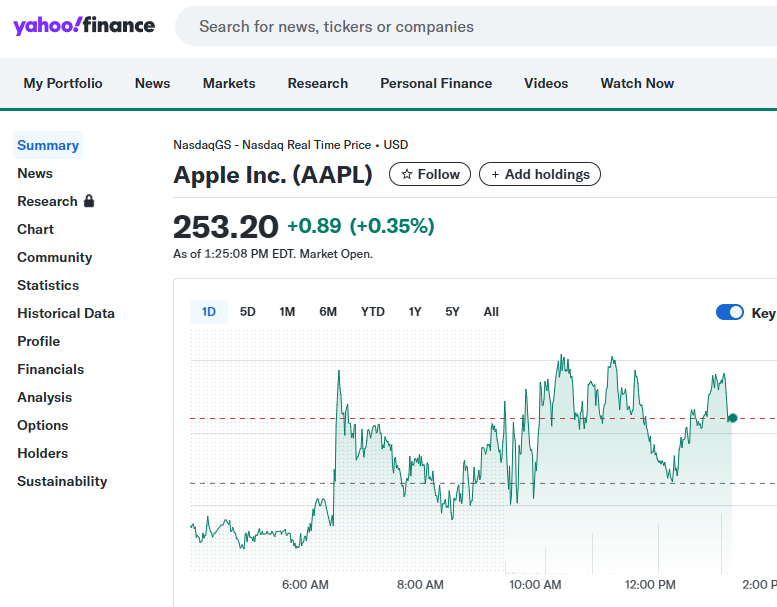Switch chart to 1M range
Viewport: 777px width, 607px height.
tap(287, 312)
